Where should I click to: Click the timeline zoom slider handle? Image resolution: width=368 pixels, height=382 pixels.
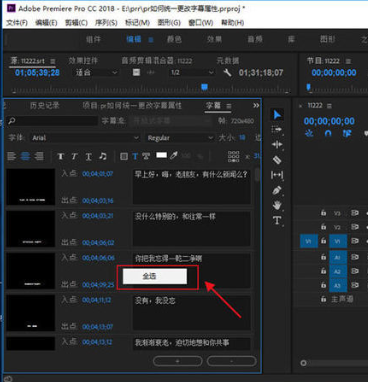click(303, 363)
